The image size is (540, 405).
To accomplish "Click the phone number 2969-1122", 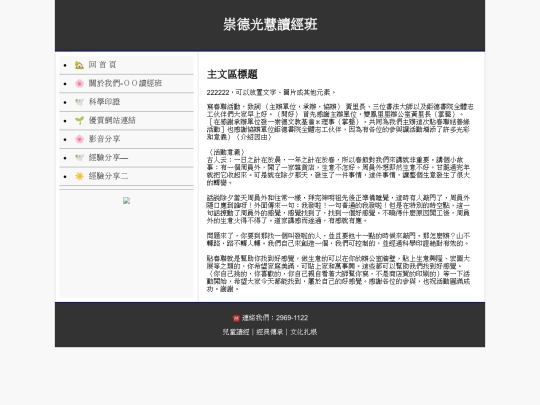I will tap(292, 318).
